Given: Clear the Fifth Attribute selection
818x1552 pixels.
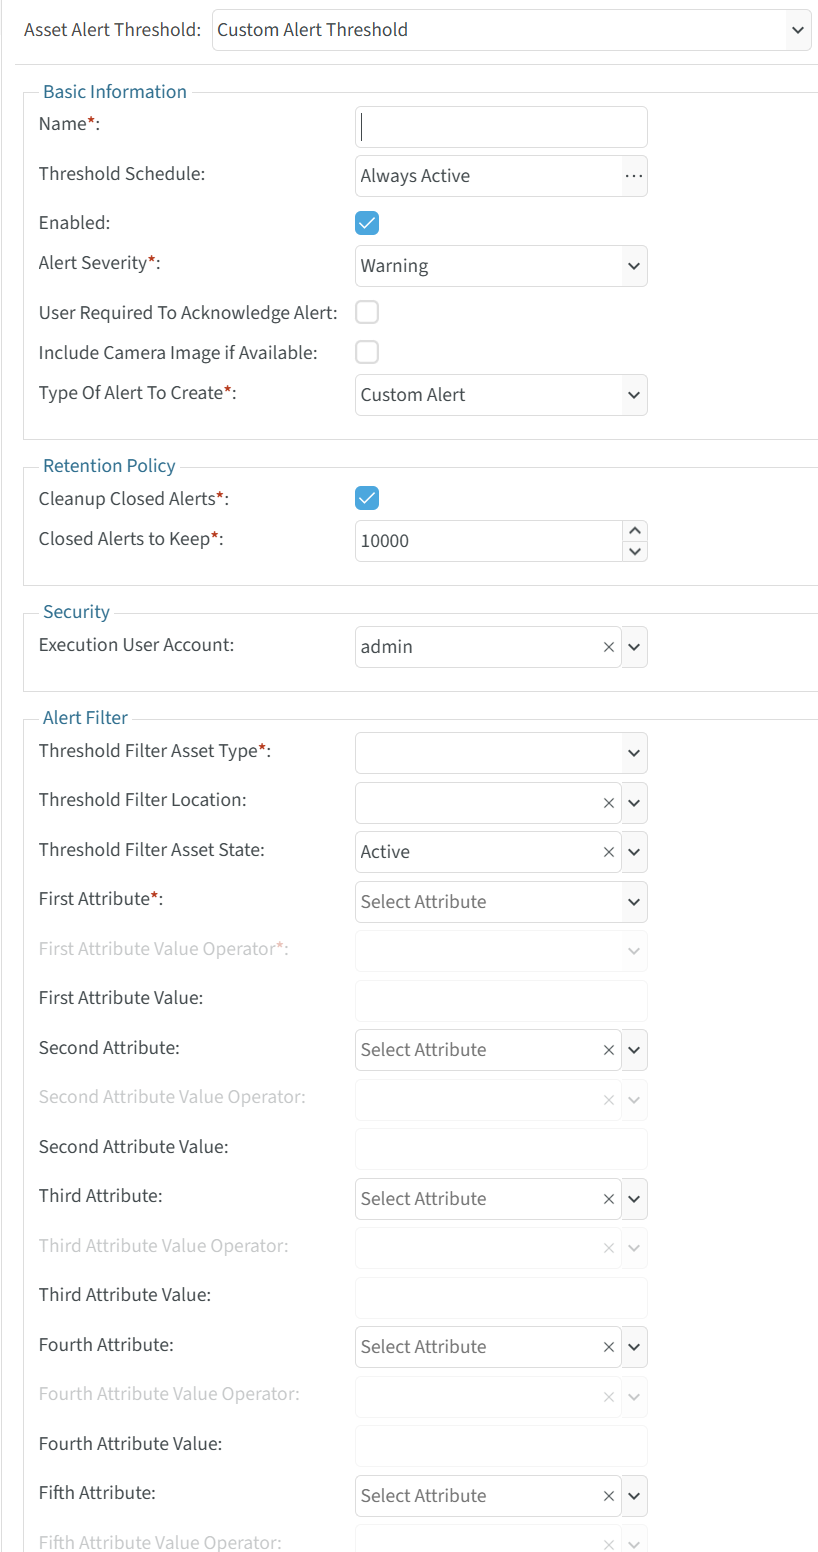Looking at the screenshot, I should (608, 1496).
